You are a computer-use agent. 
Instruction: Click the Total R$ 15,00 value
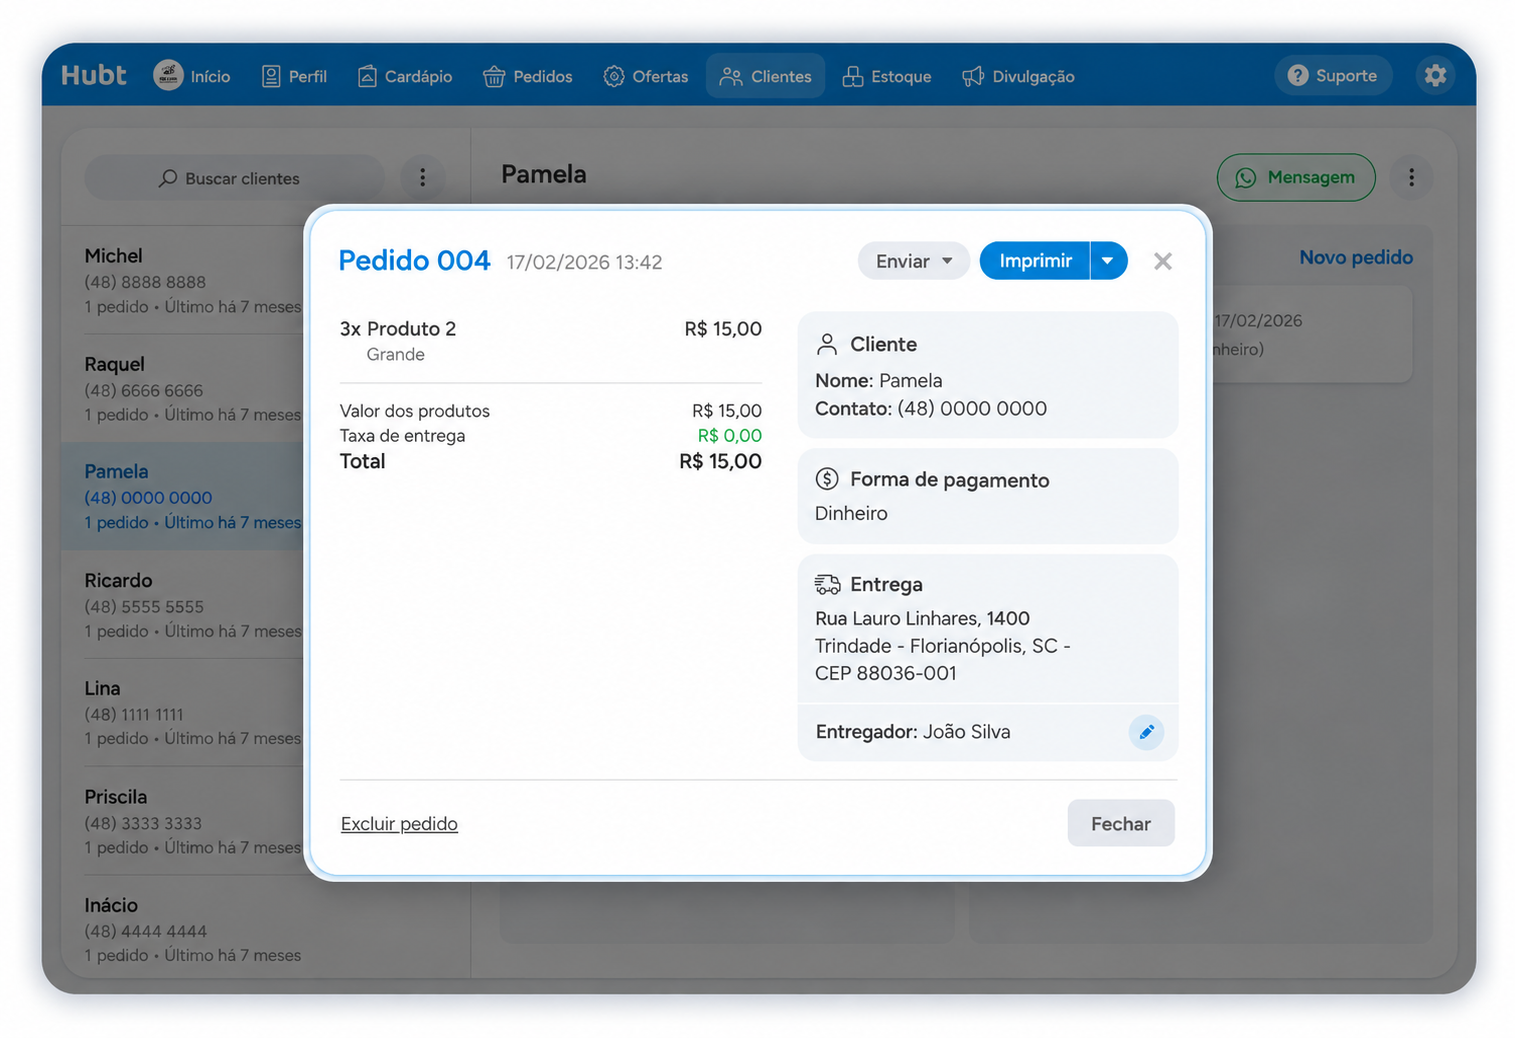coord(720,461)
